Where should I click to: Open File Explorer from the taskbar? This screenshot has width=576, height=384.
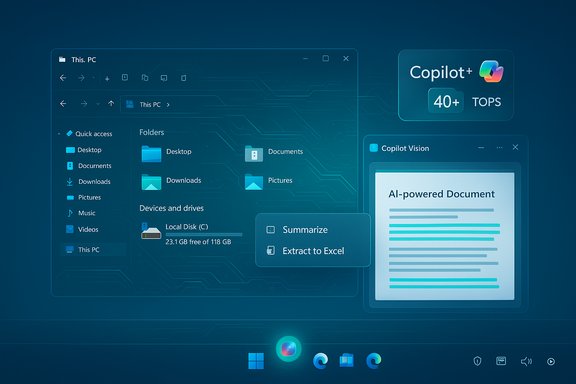346,360
